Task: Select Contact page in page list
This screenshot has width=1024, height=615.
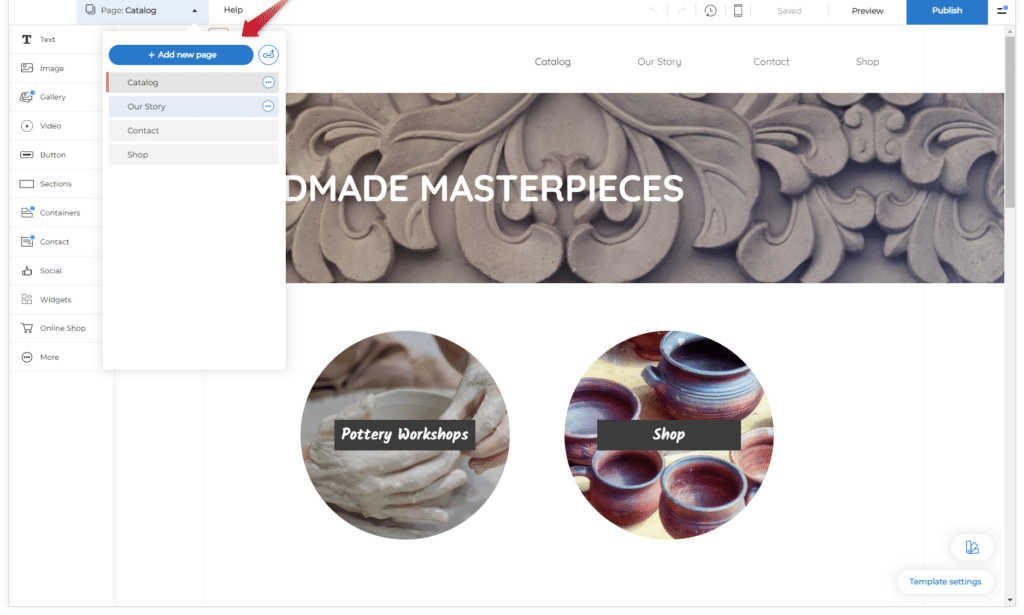Action: tap(193, 131)
